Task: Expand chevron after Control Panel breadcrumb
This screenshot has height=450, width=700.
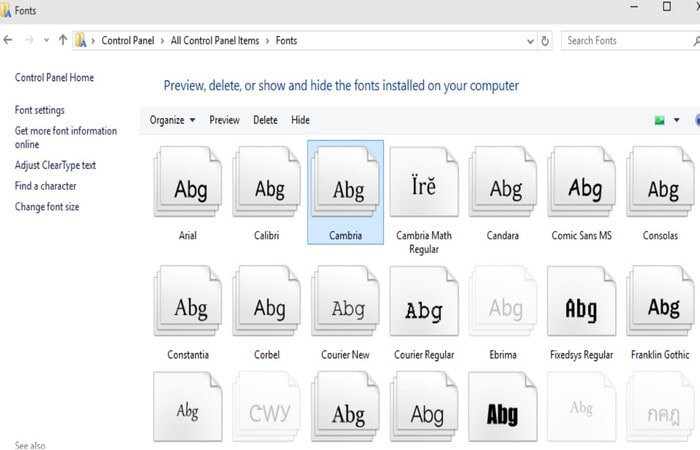Action: (162, 41)
